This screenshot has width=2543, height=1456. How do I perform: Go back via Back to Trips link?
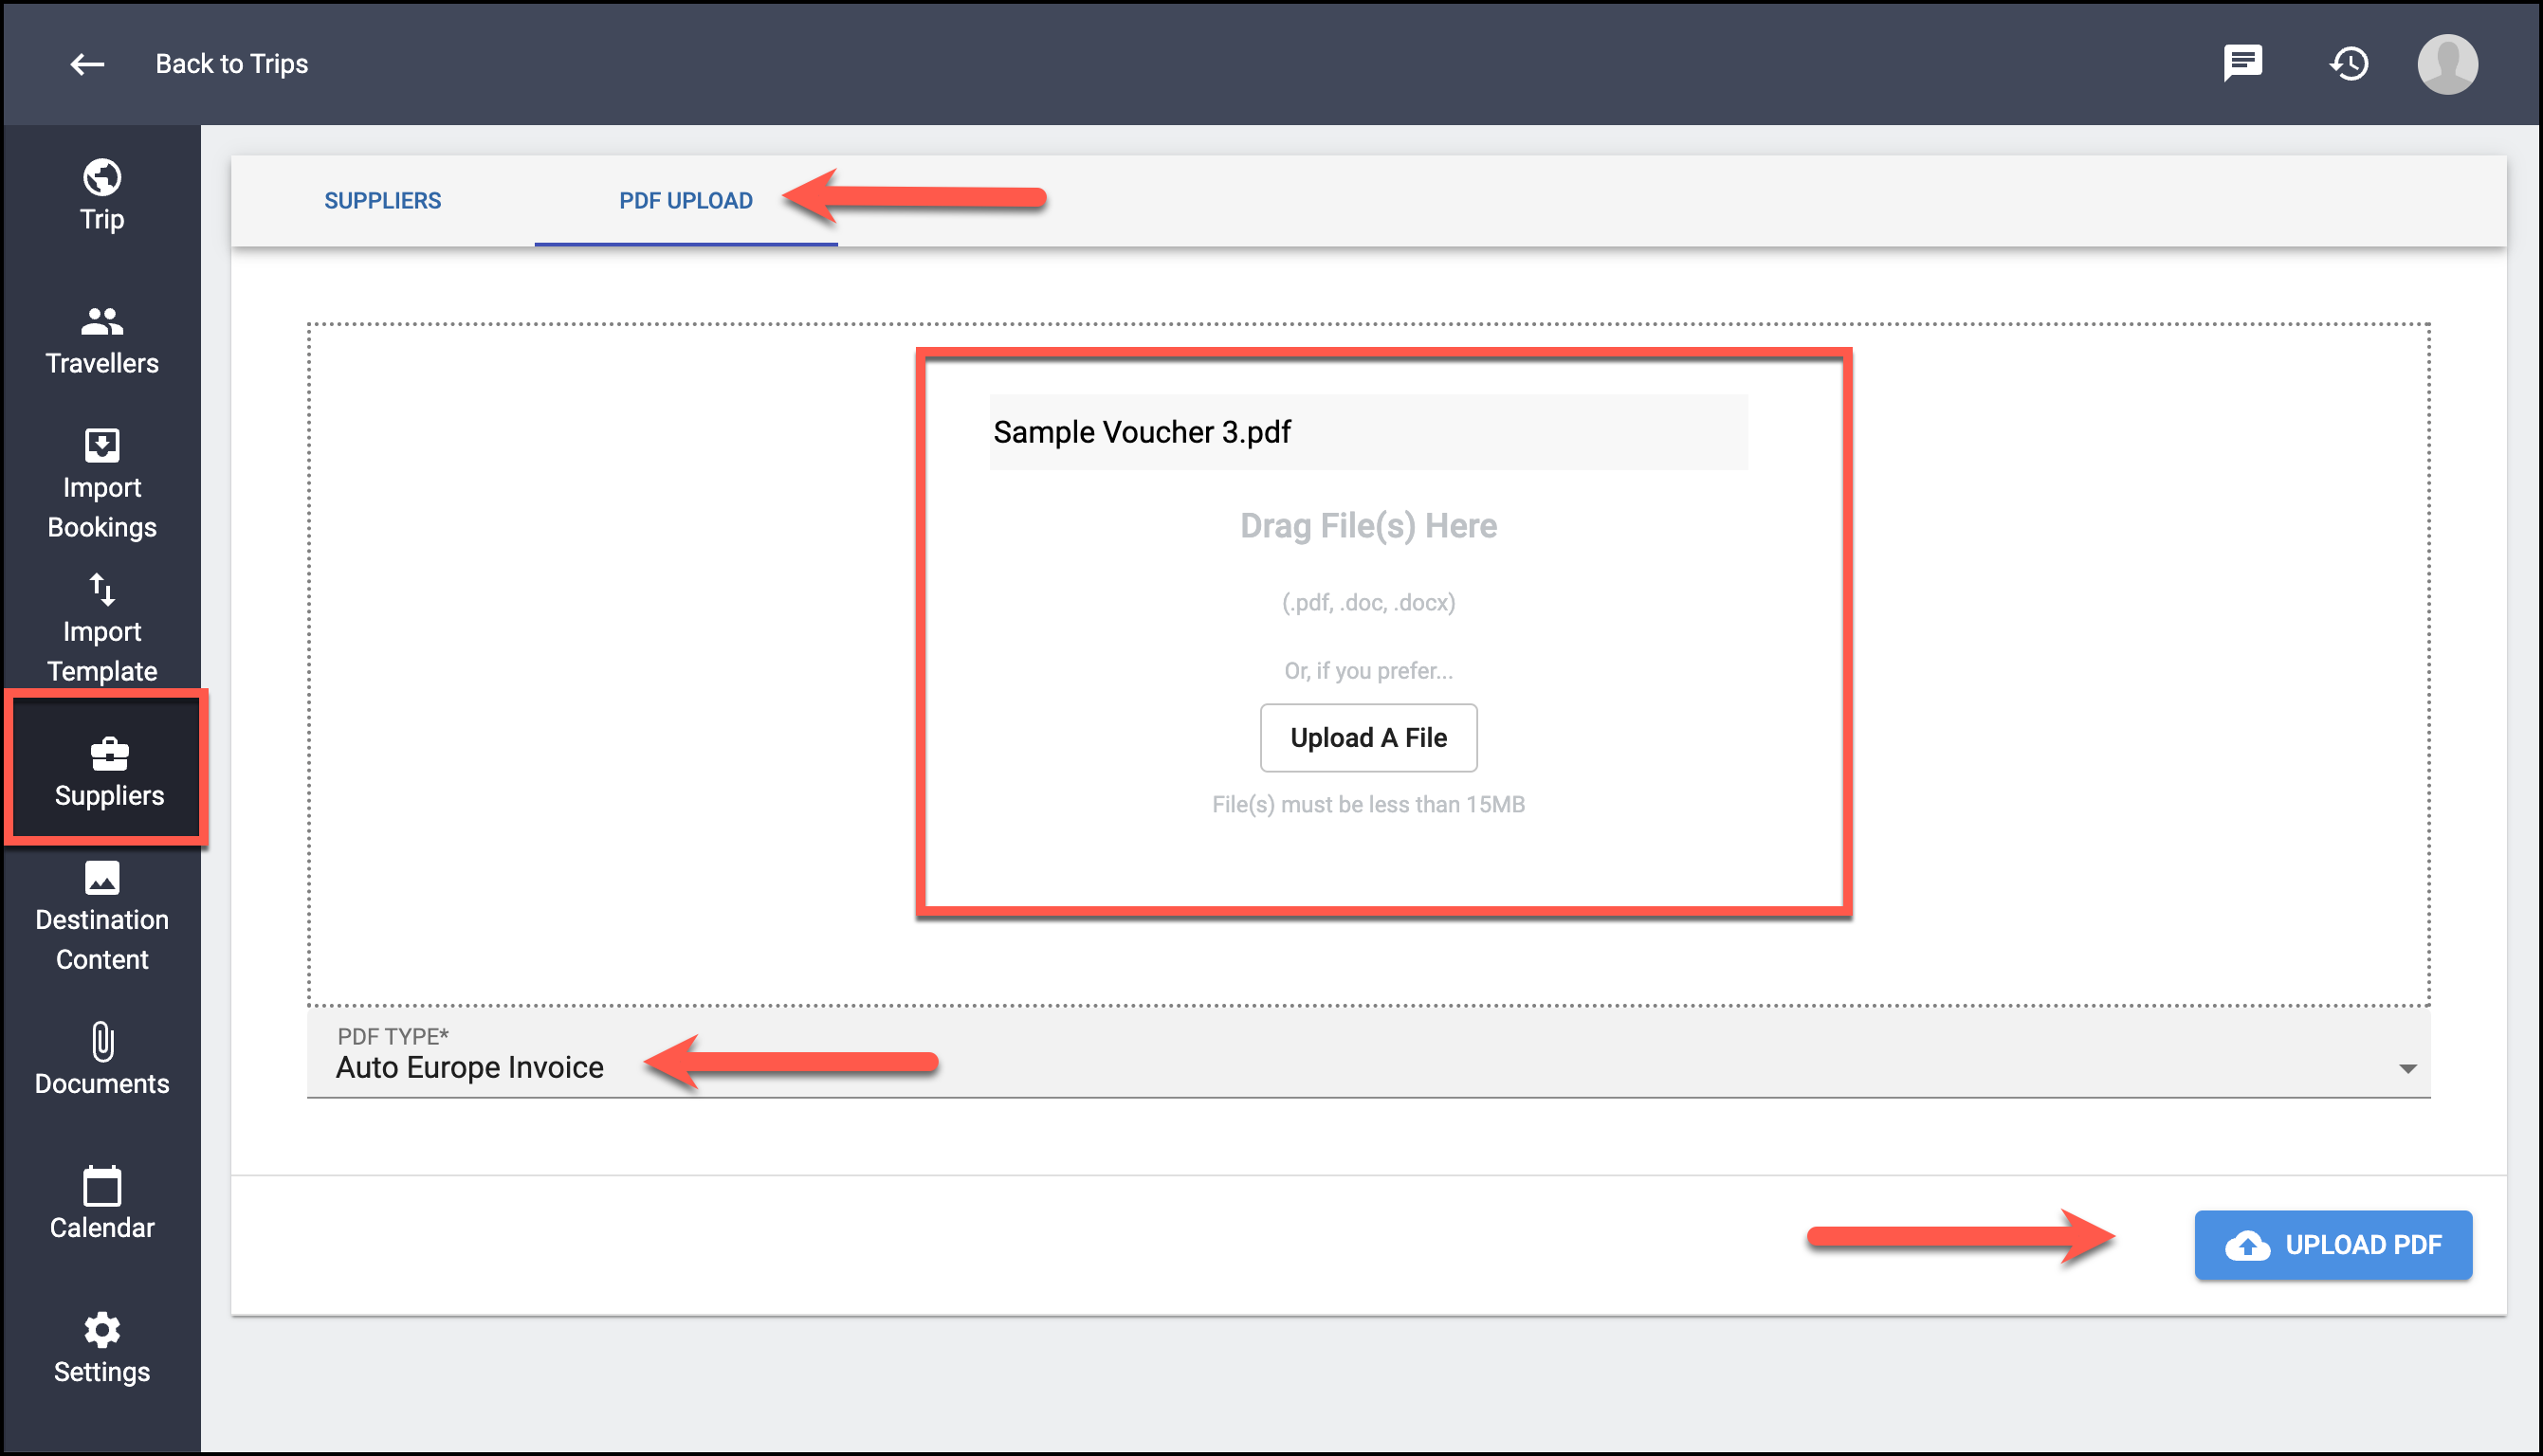tap(231, 64)
